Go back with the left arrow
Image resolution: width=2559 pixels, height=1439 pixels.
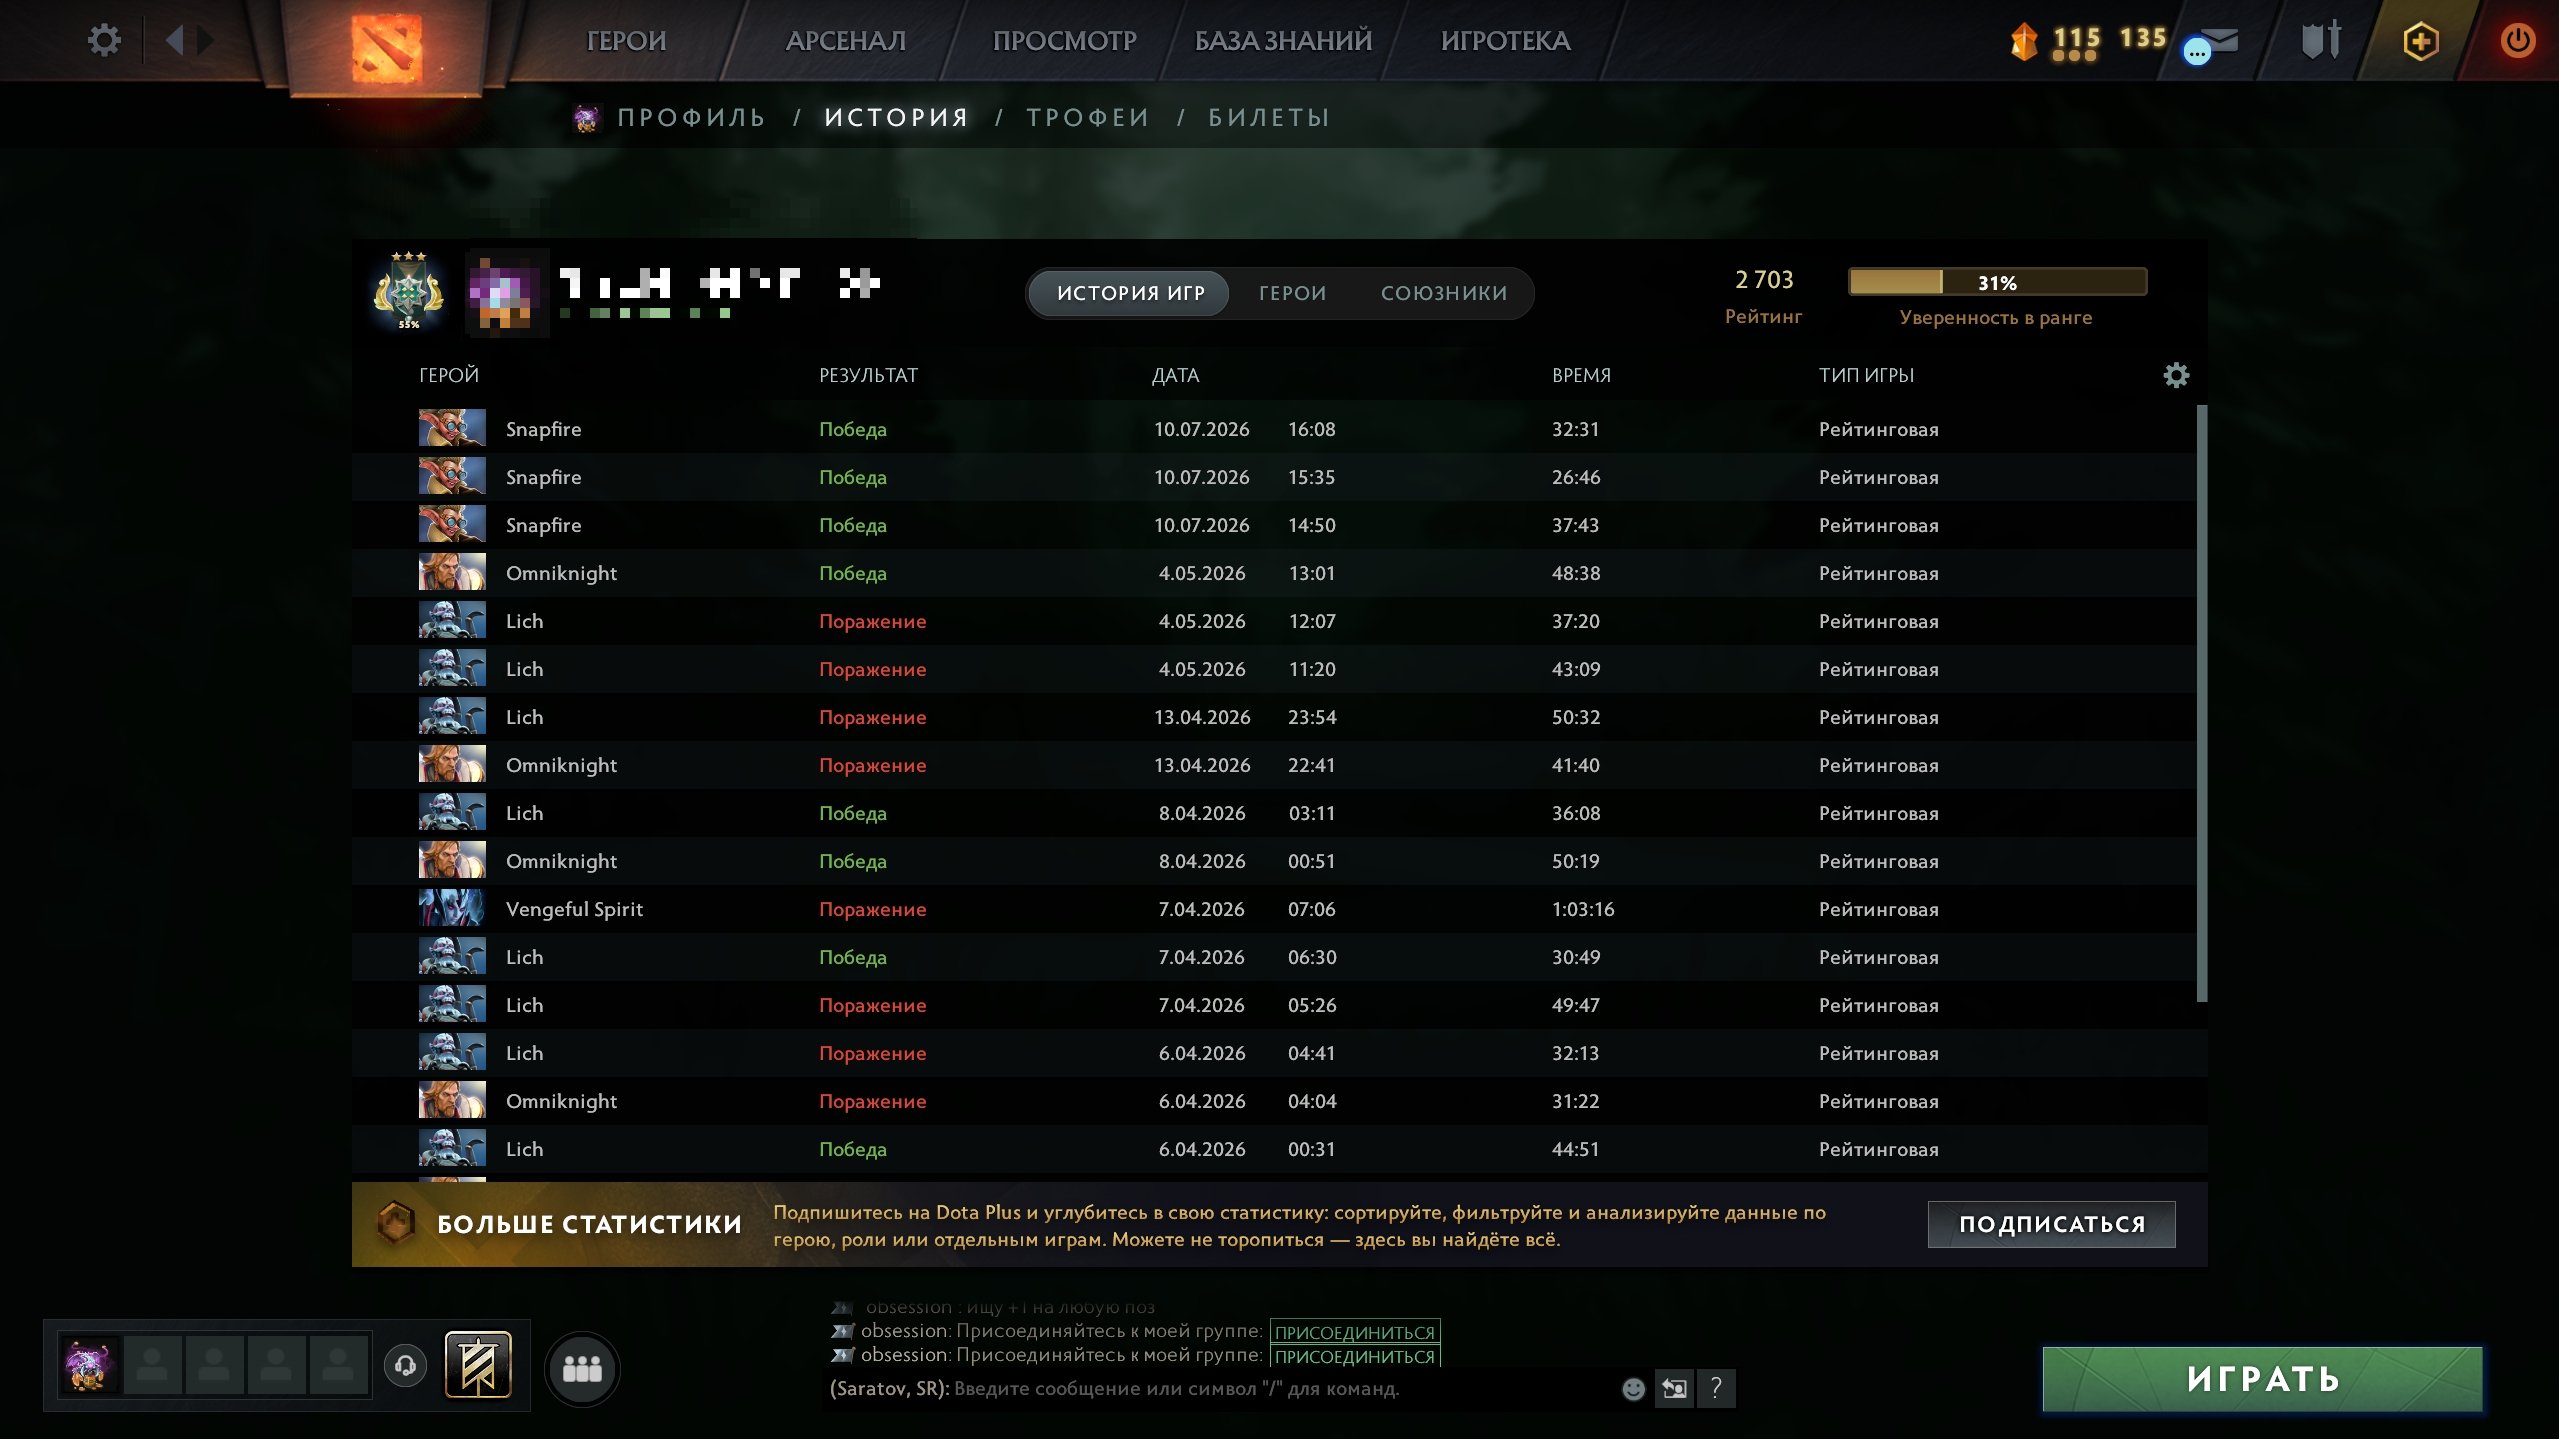(175, 40)
